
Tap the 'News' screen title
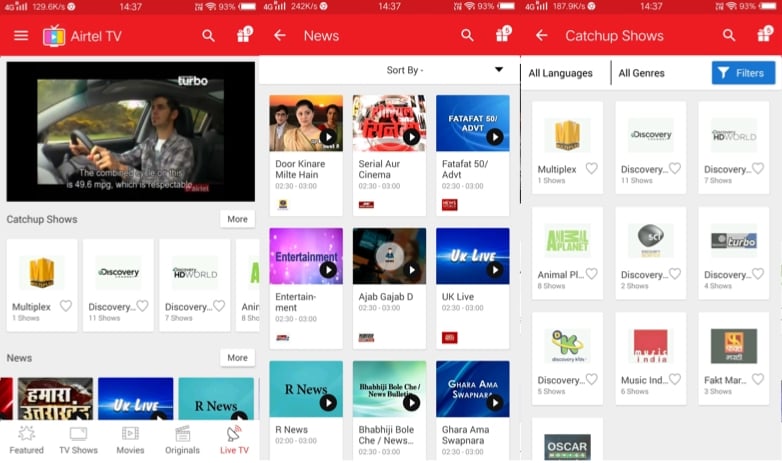[x=321, y=35]
